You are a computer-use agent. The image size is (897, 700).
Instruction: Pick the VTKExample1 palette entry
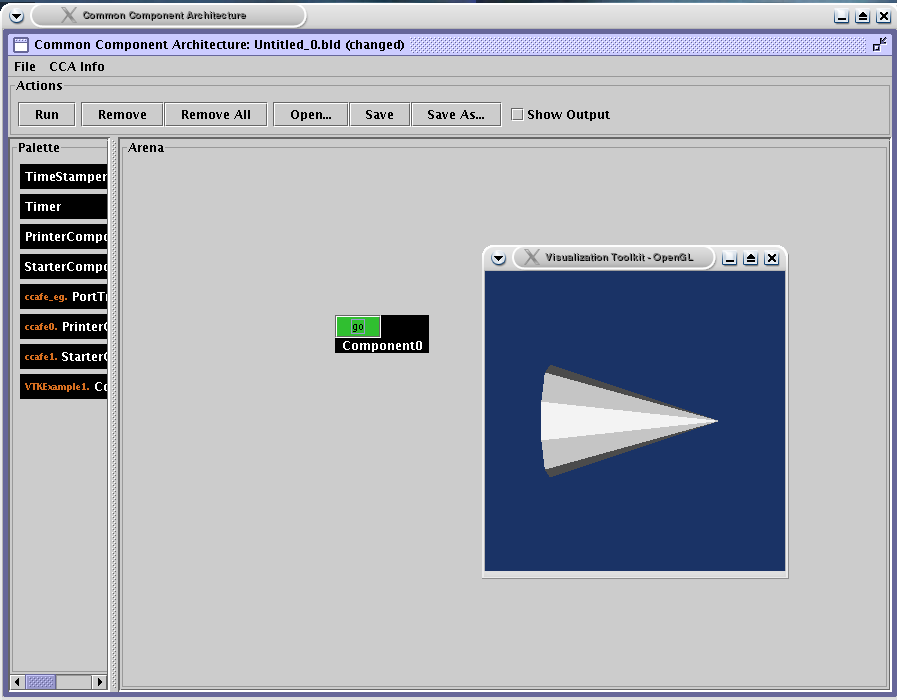coord(64,386)
